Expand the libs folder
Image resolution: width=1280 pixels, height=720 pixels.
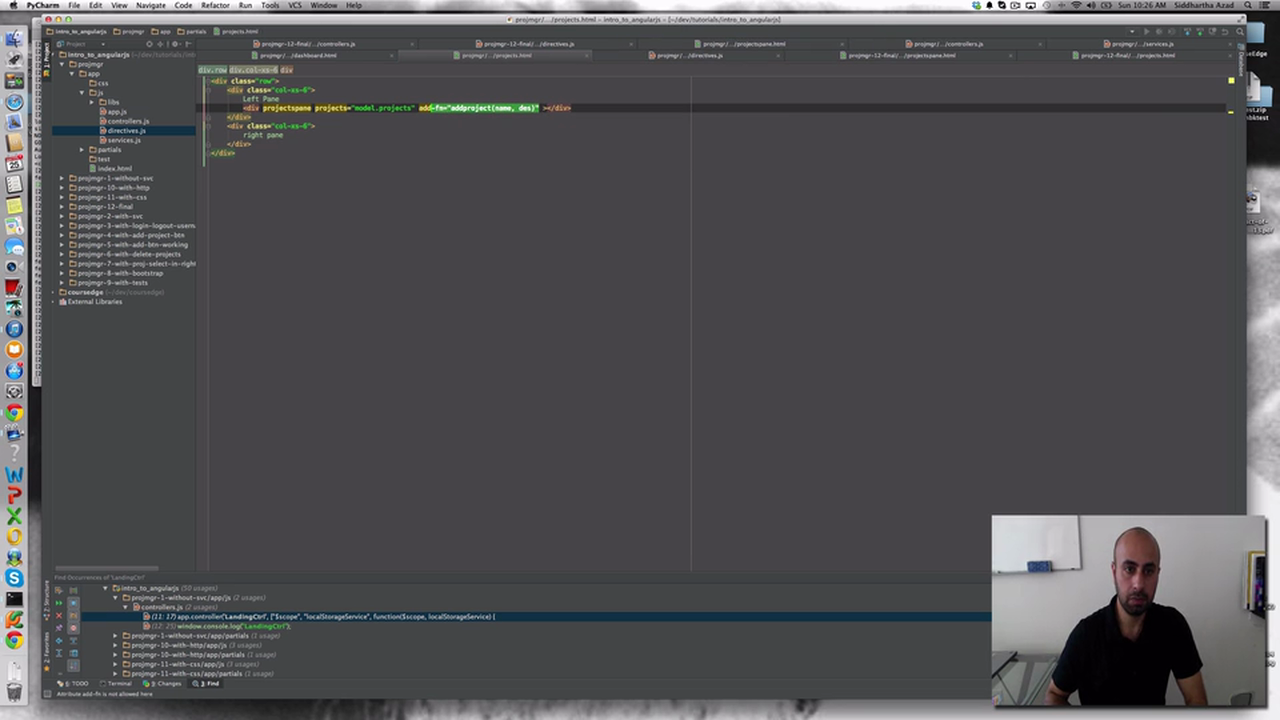(x=92, y=102)
